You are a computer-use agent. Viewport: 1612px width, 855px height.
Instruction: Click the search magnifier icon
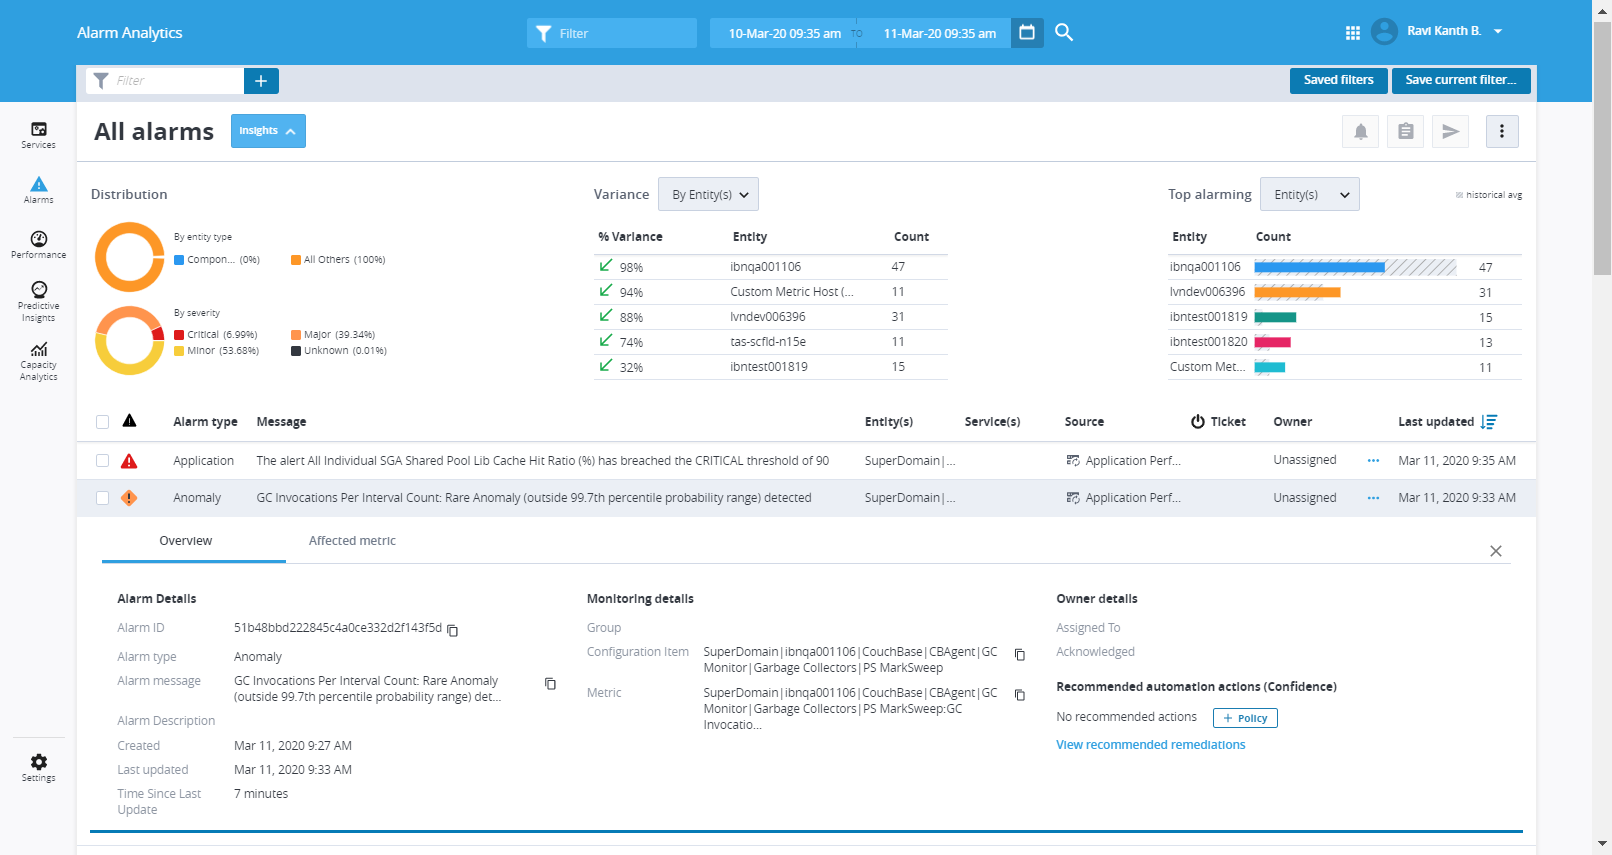(1064, 33)
